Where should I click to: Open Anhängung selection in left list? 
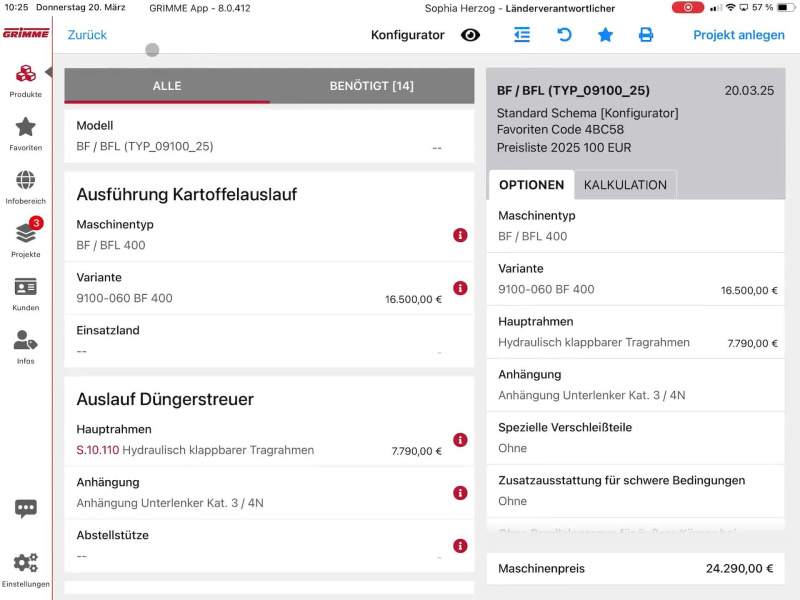tap(269, 493)
